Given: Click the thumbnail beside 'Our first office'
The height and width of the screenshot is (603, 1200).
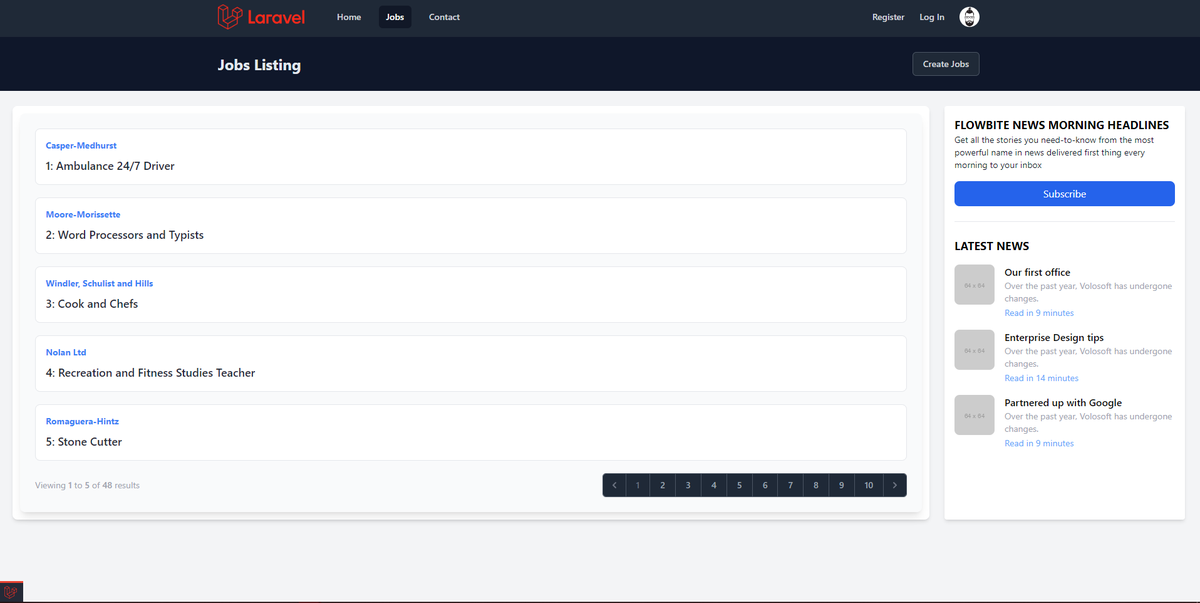Looking at the screenshot, I should (x=975, y=285).
